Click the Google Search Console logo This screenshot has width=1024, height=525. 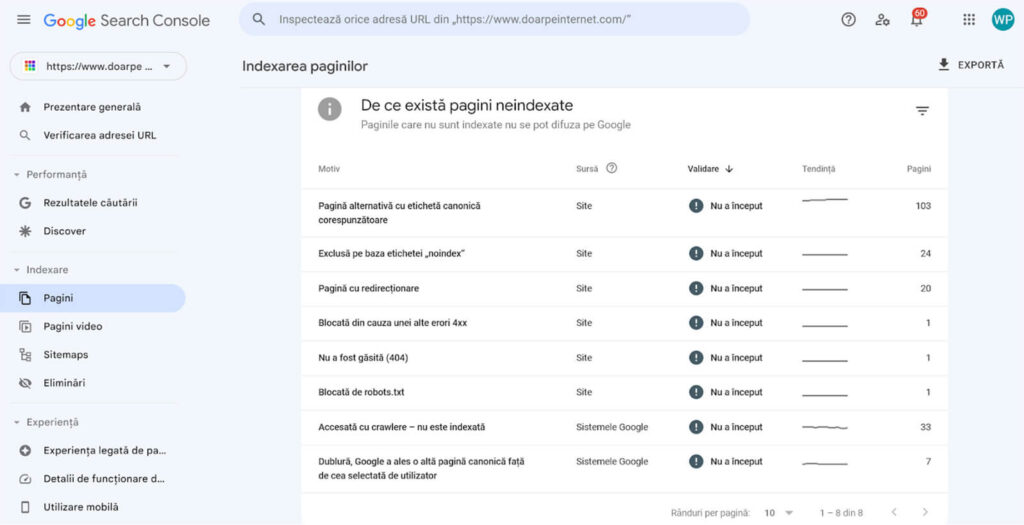coord(127,20)
